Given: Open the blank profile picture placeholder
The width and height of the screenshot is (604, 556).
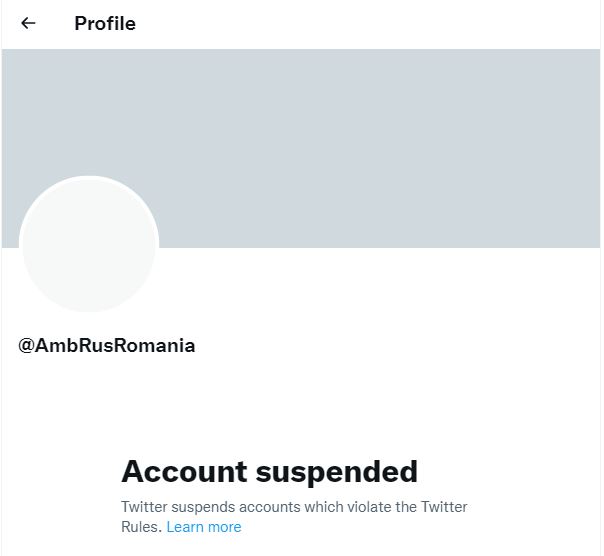Looking at the screenshot, I should click(x=89, y=244).
